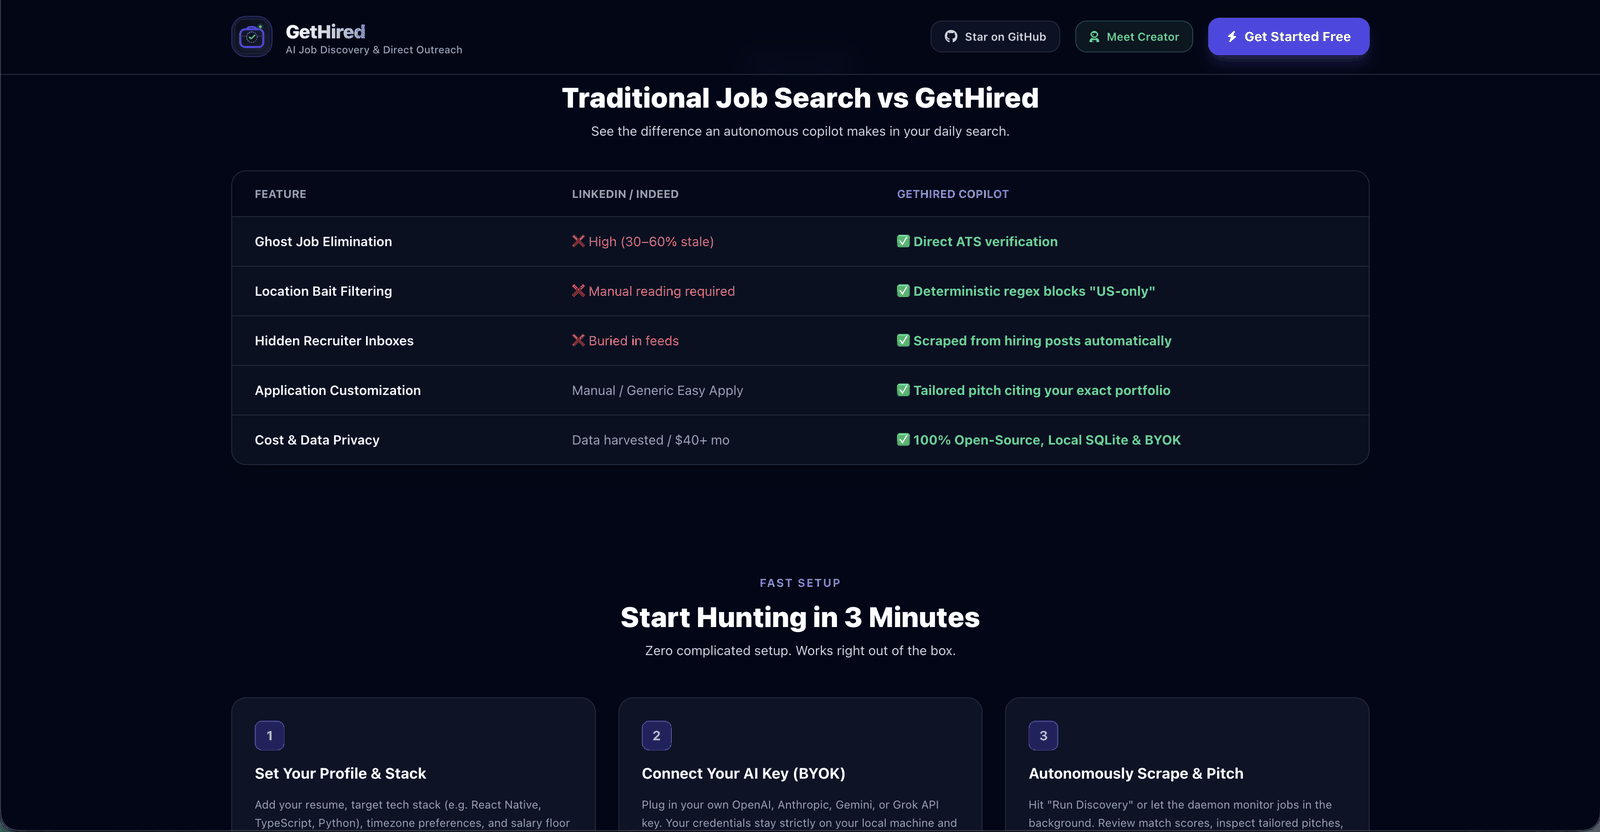Click Get Started Free button
Screen dimensions: 1600x832
coord(1288,37)
